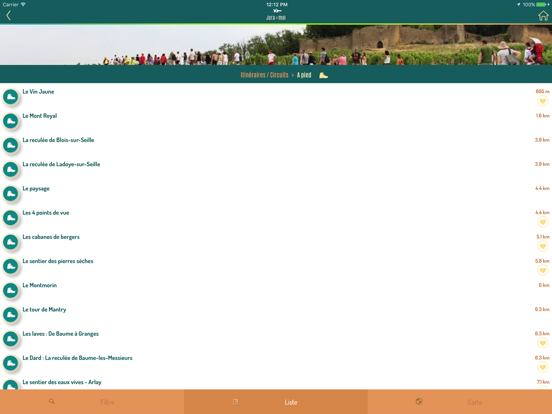Screen dimensions: 552x414
Task: Open Les 4 points de vue
Action: [276, 218]
